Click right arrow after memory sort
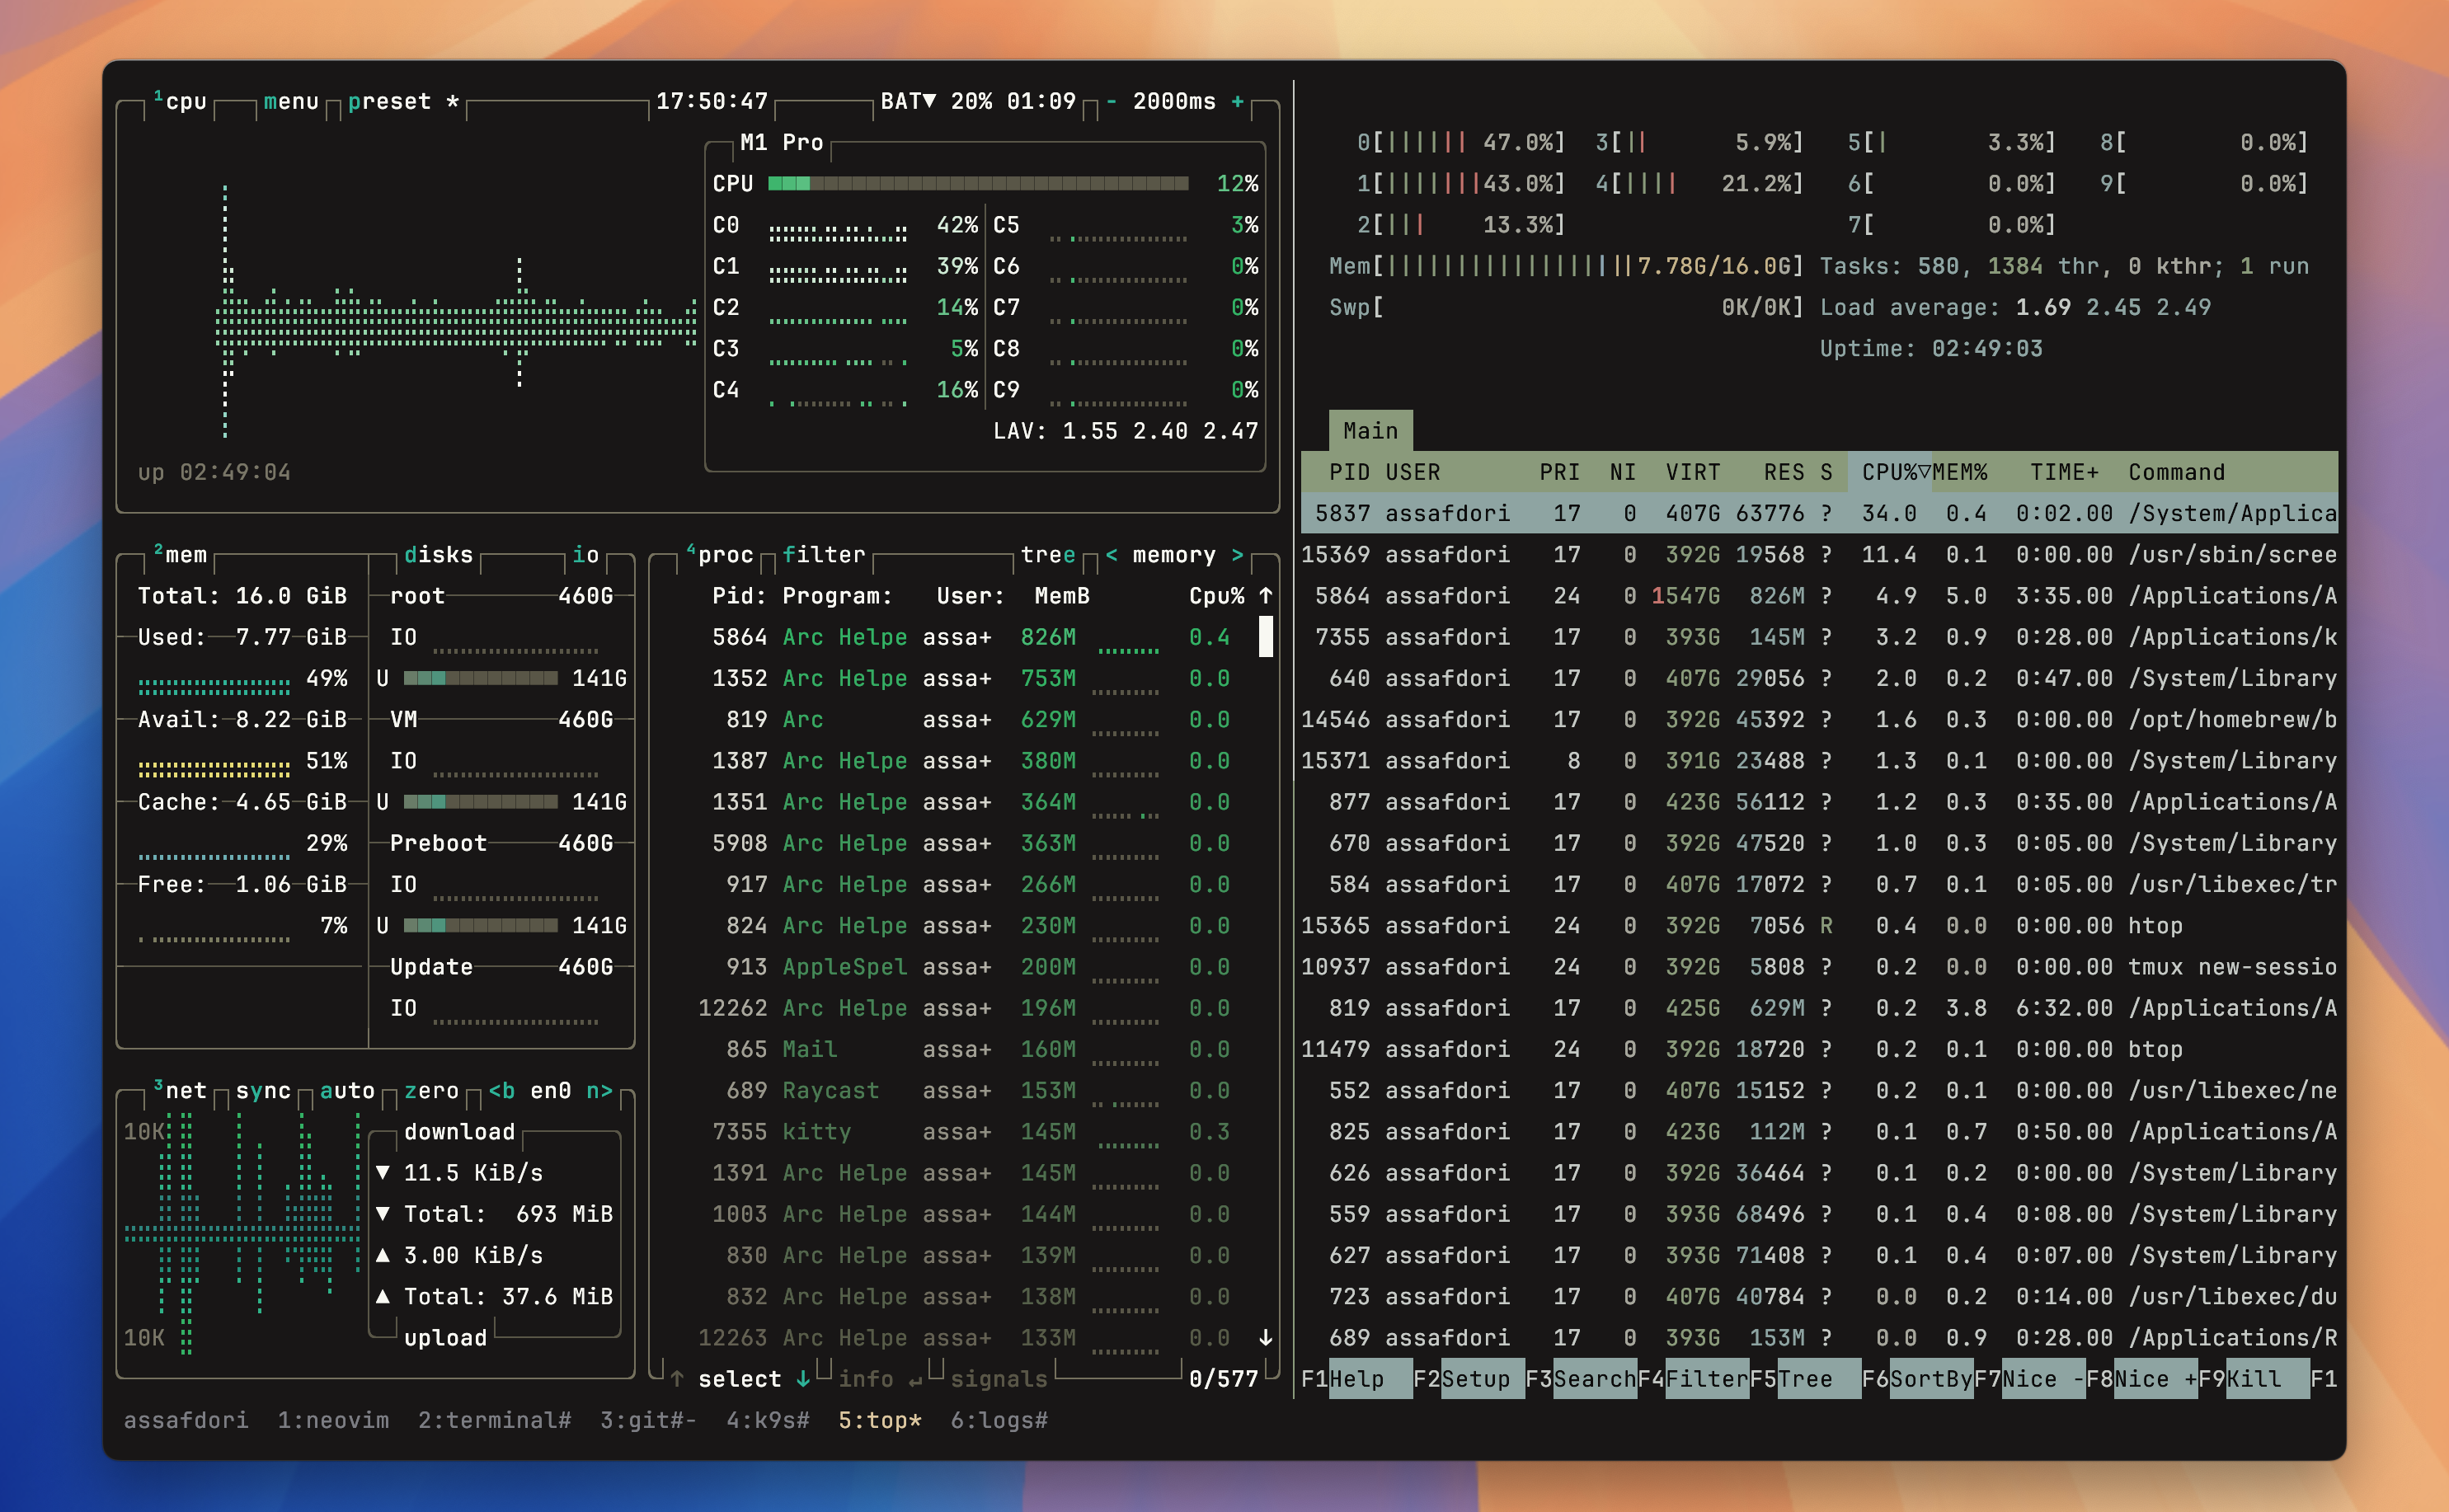The width and height of the screenshot is (2449, 1512). coord(1238,555)
